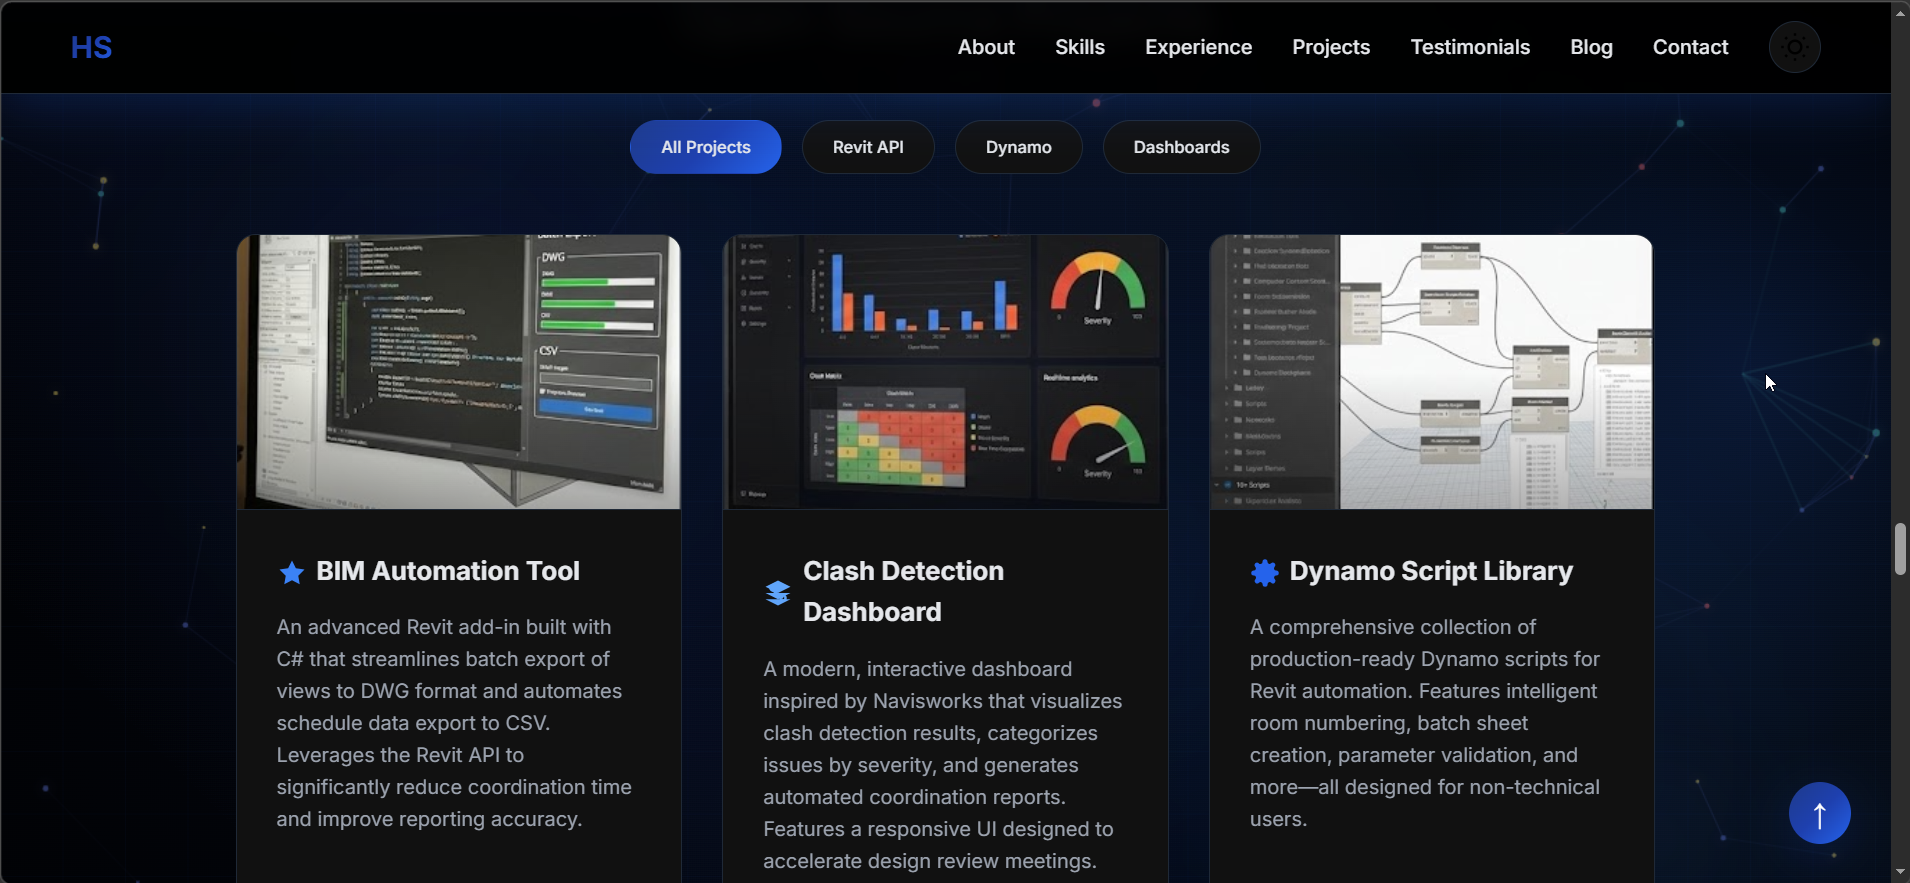Open the BIM Automation Tool thumbnail image
Viewport: 1910px width, 883px height.
(x=458, y=372)
